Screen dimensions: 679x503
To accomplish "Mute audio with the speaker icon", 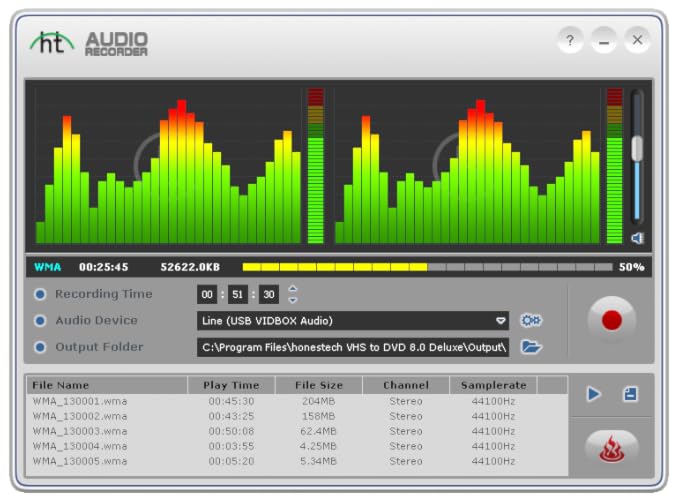I will [x=637, y=238].
